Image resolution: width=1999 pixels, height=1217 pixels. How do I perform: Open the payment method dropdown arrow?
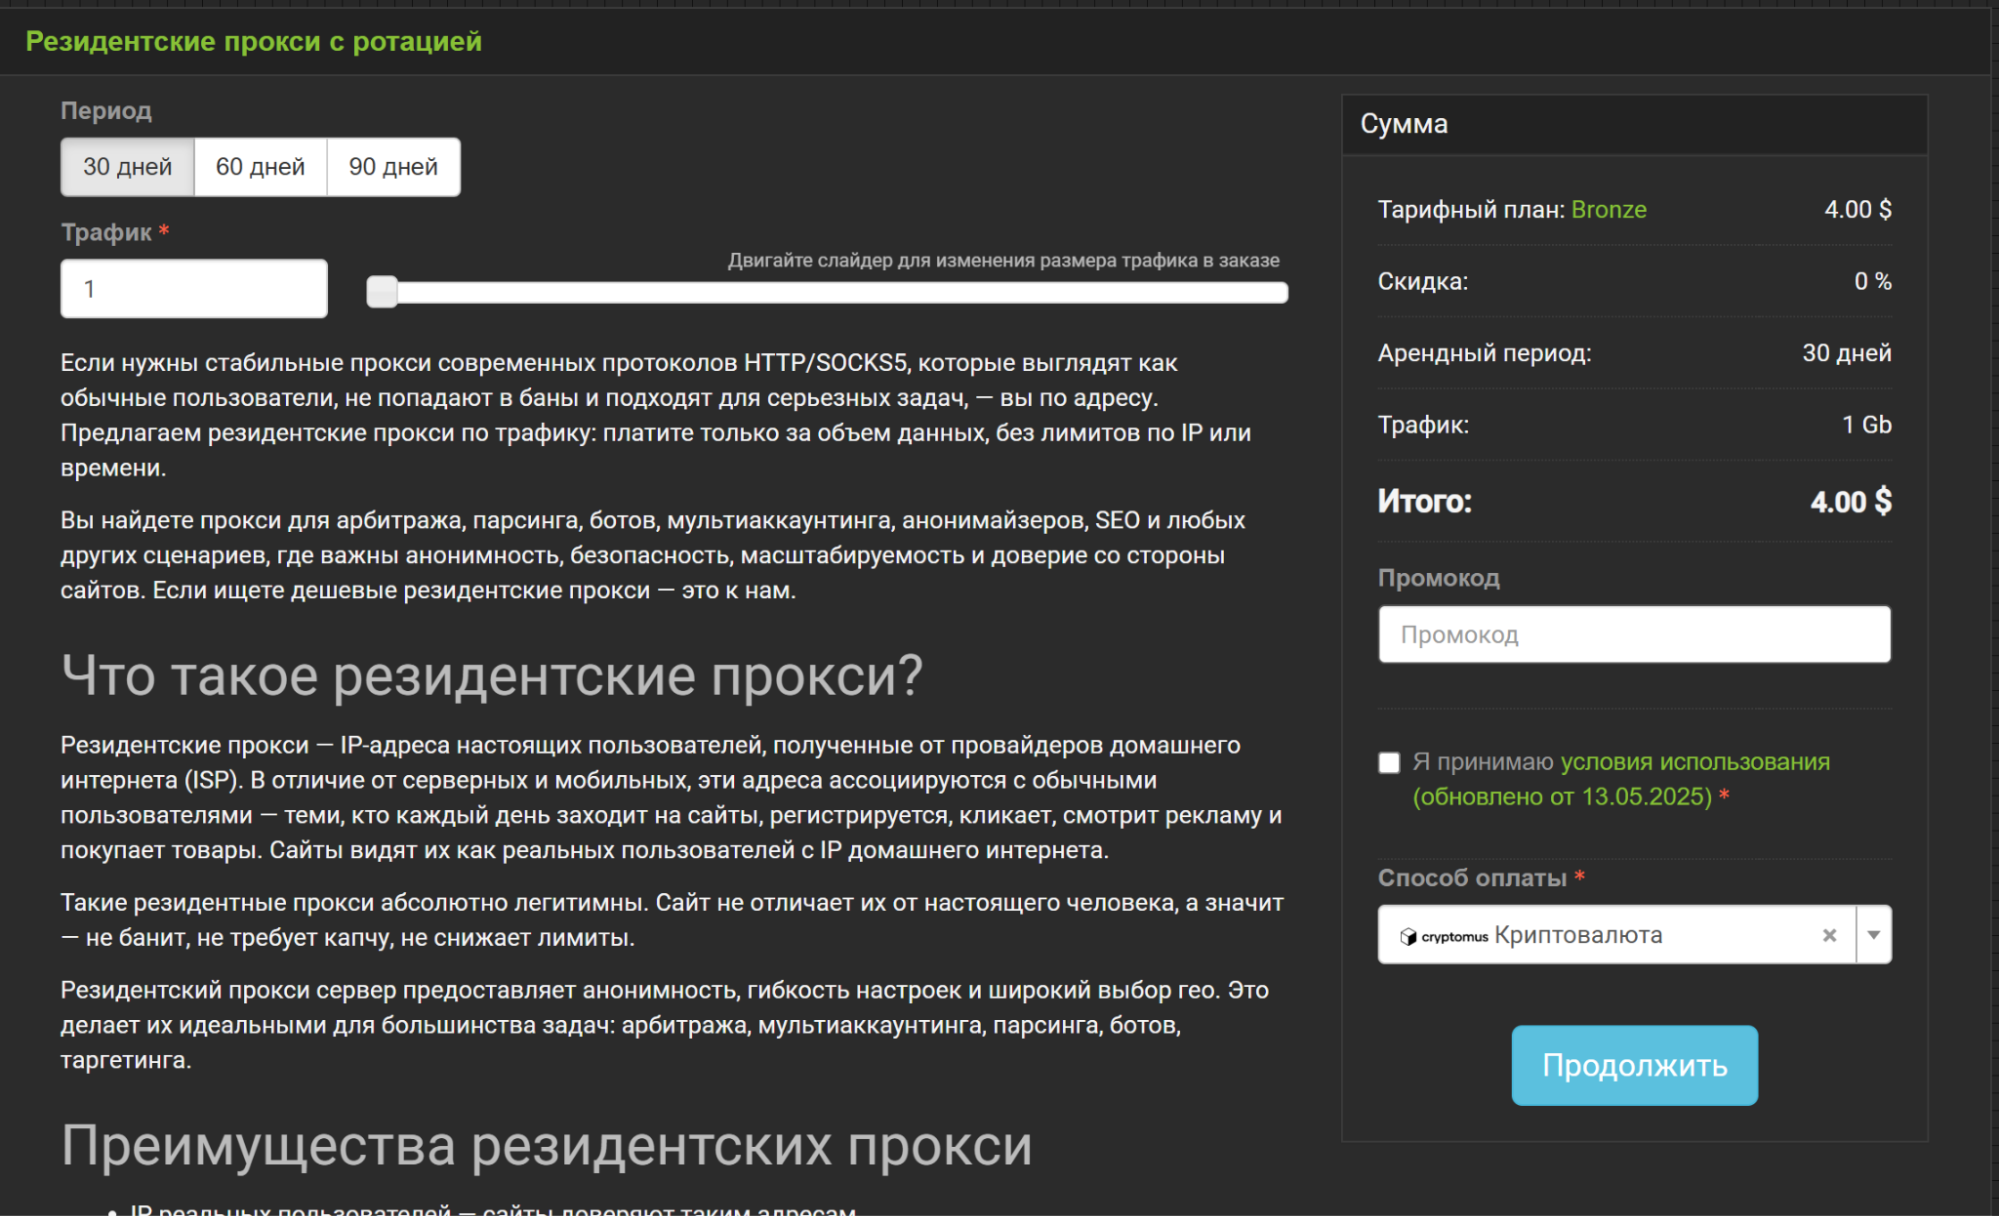pyautogui.click(x=1875, y=935)
